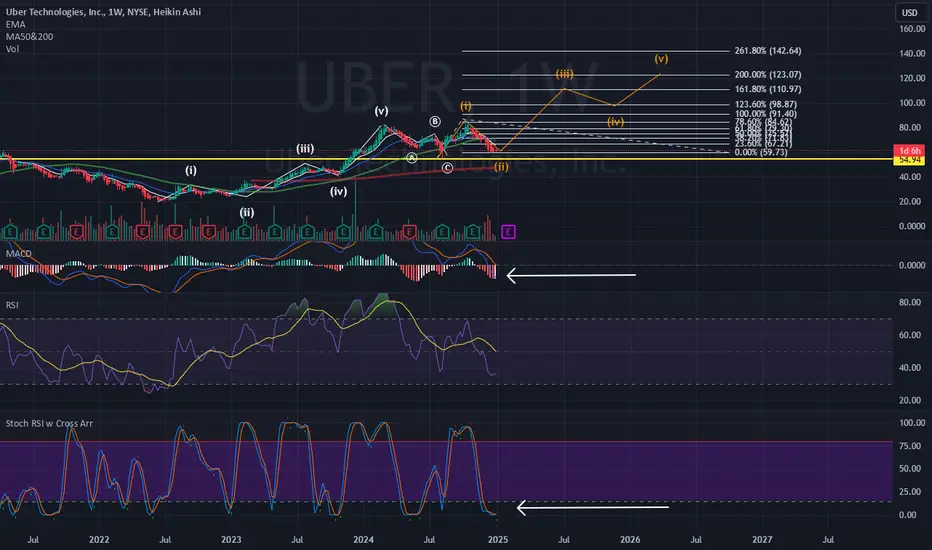Screen dimensions: 932x550
Task: Select the white (i) wave label
Action: (190, 170)
